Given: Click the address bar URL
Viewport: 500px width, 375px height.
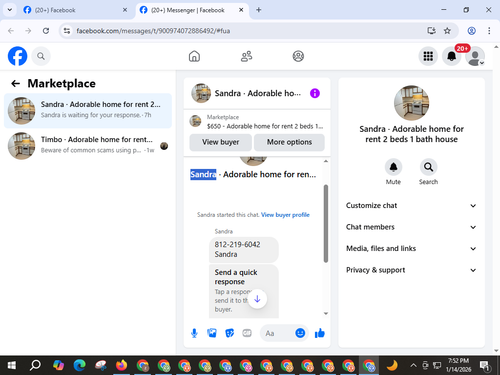Looking at the screenshot, I should click(153, 31).
